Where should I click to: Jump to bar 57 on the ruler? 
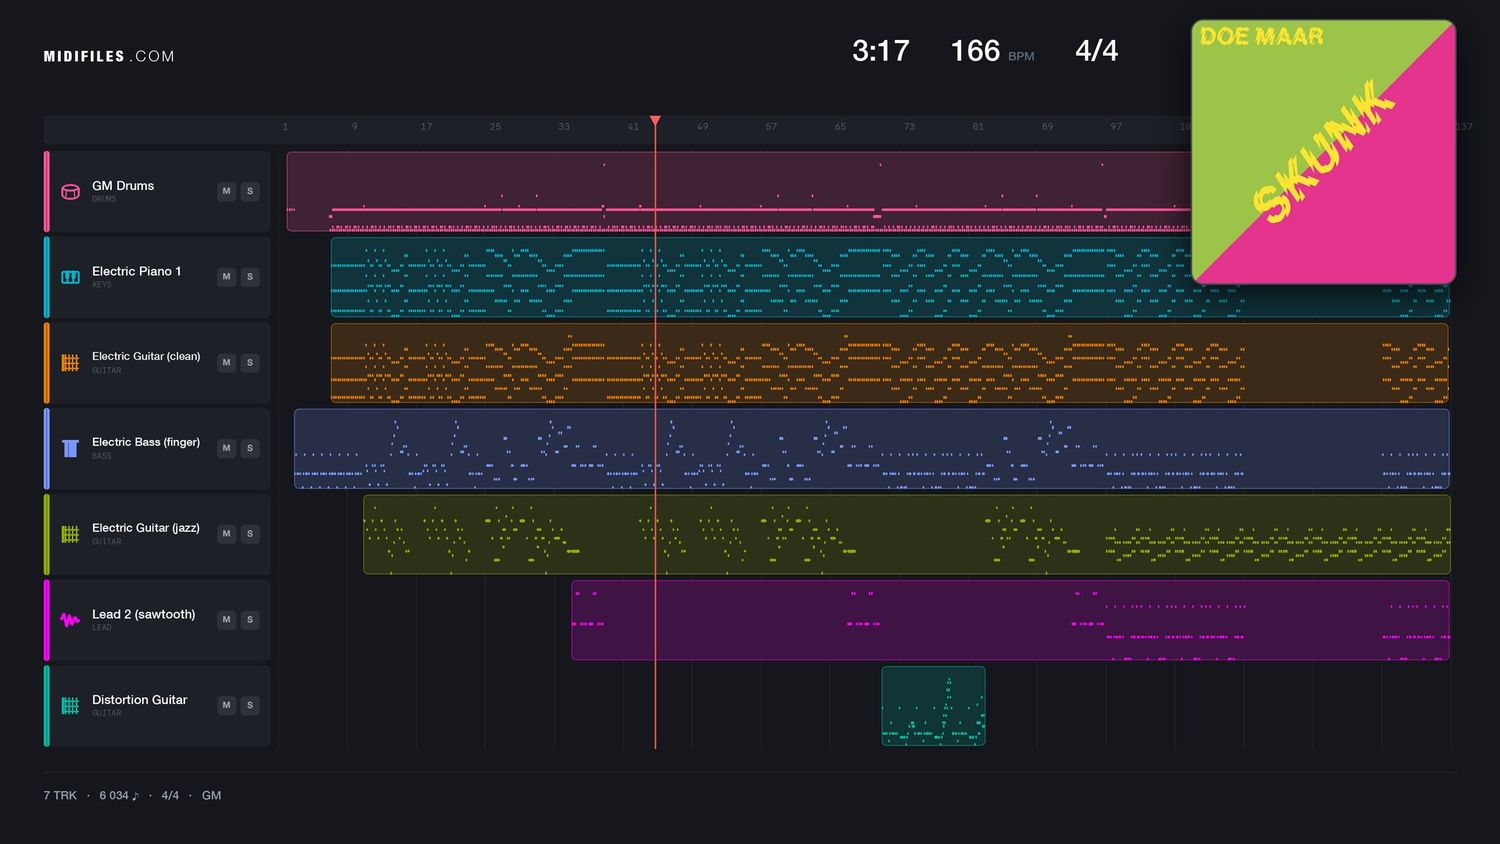pyautogui.click(x=771, y=127)
